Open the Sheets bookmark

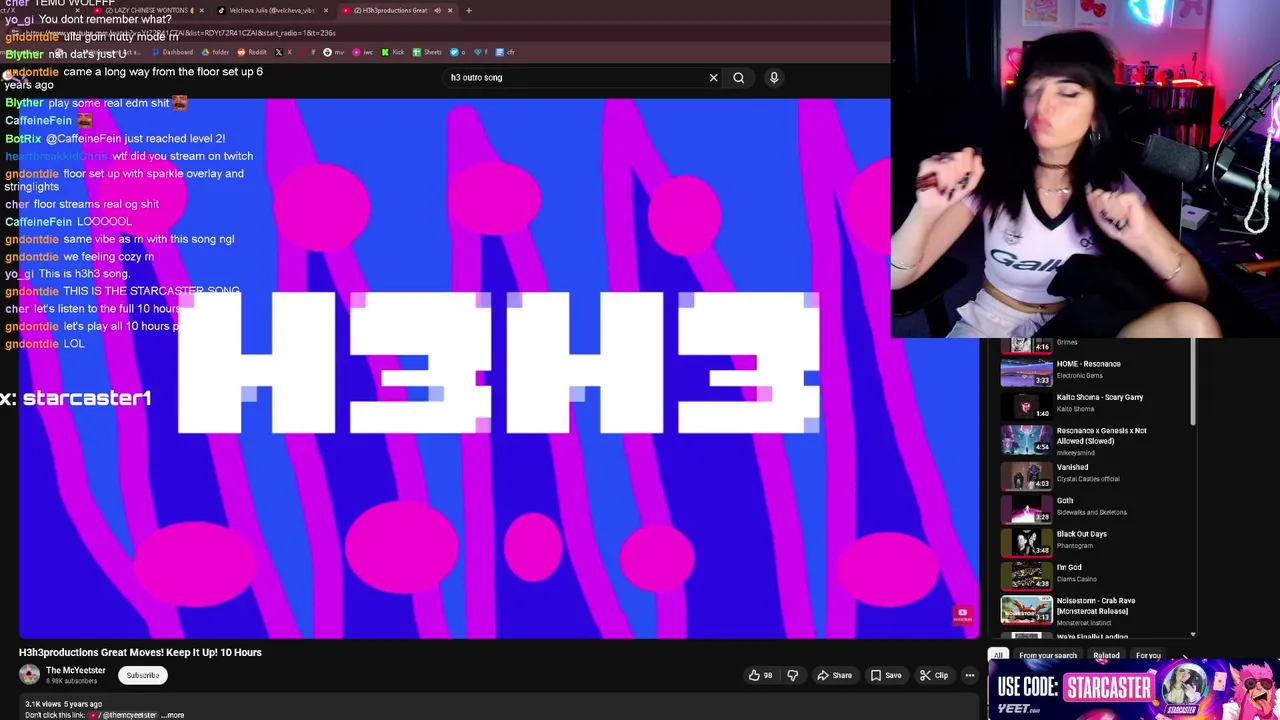427,52
